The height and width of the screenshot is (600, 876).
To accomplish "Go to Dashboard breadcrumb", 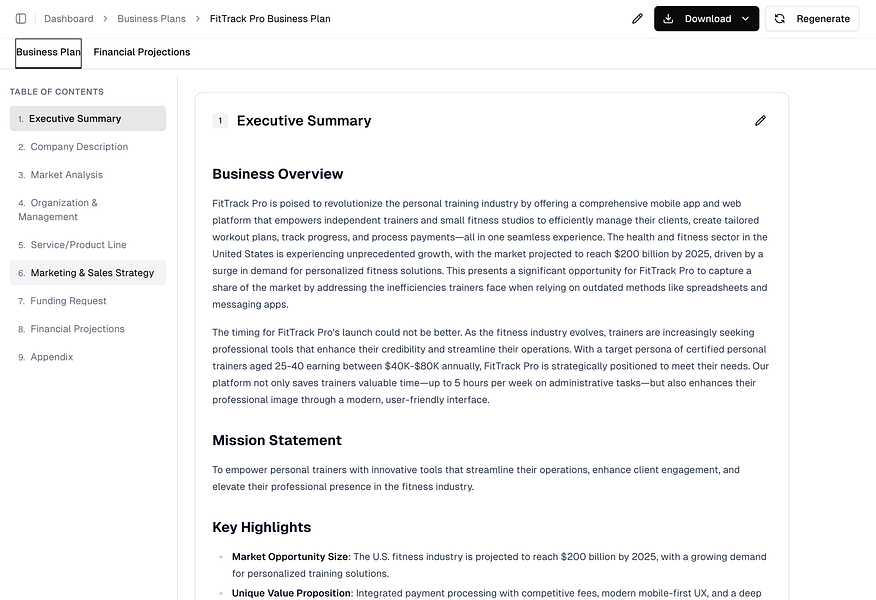I will point(69,18).
